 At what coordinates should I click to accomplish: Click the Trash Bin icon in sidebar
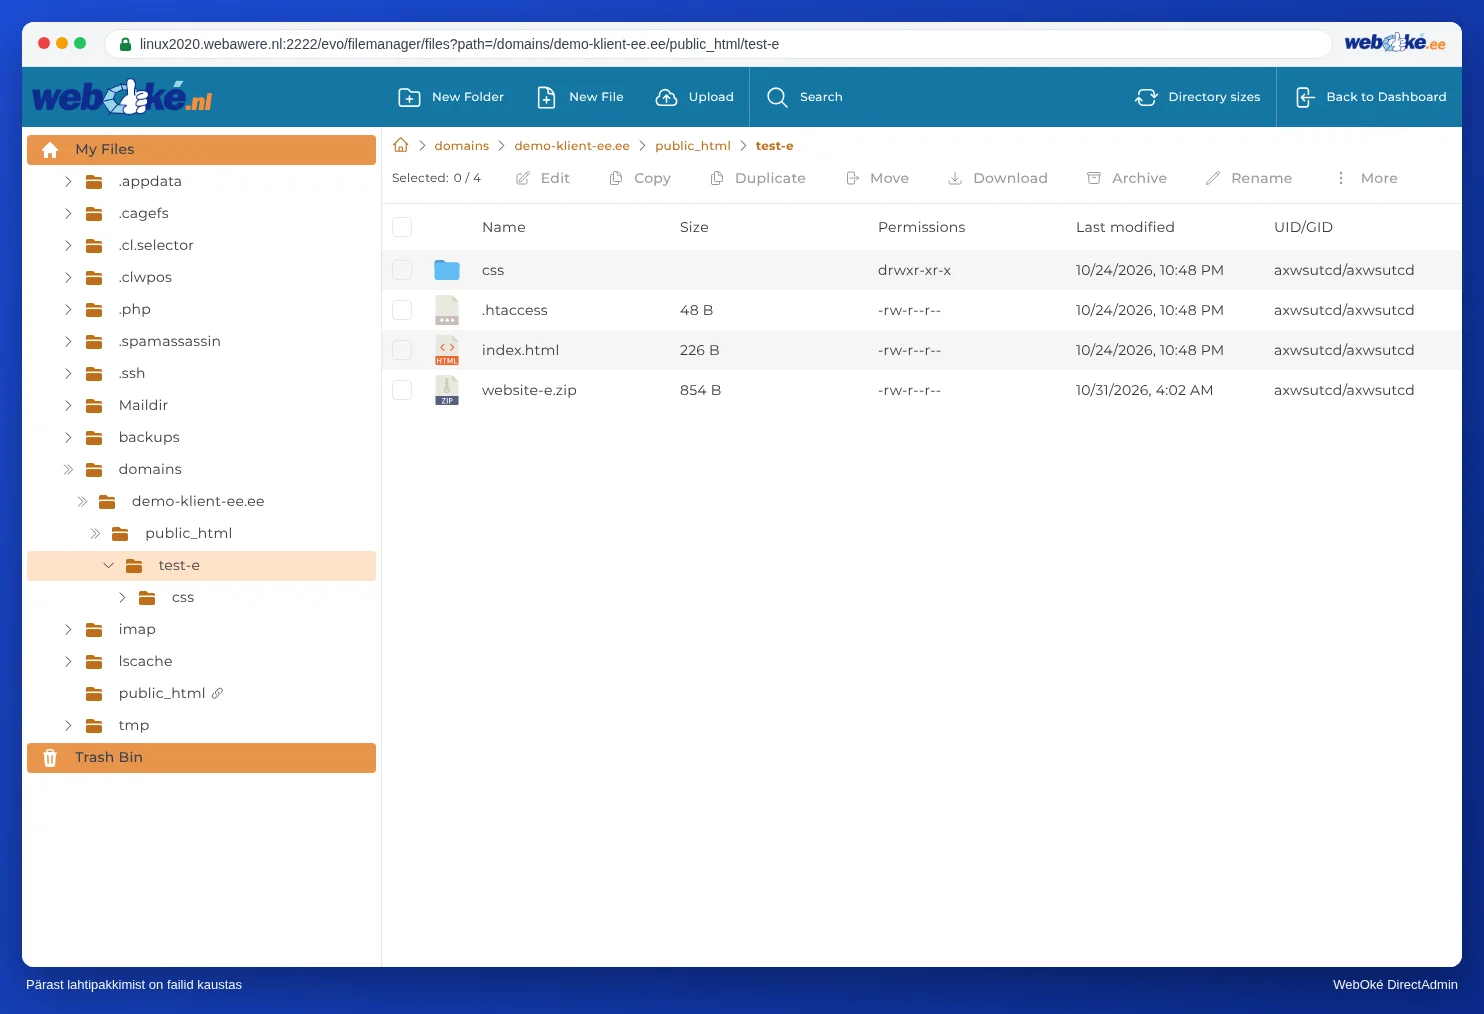point(50,758)
